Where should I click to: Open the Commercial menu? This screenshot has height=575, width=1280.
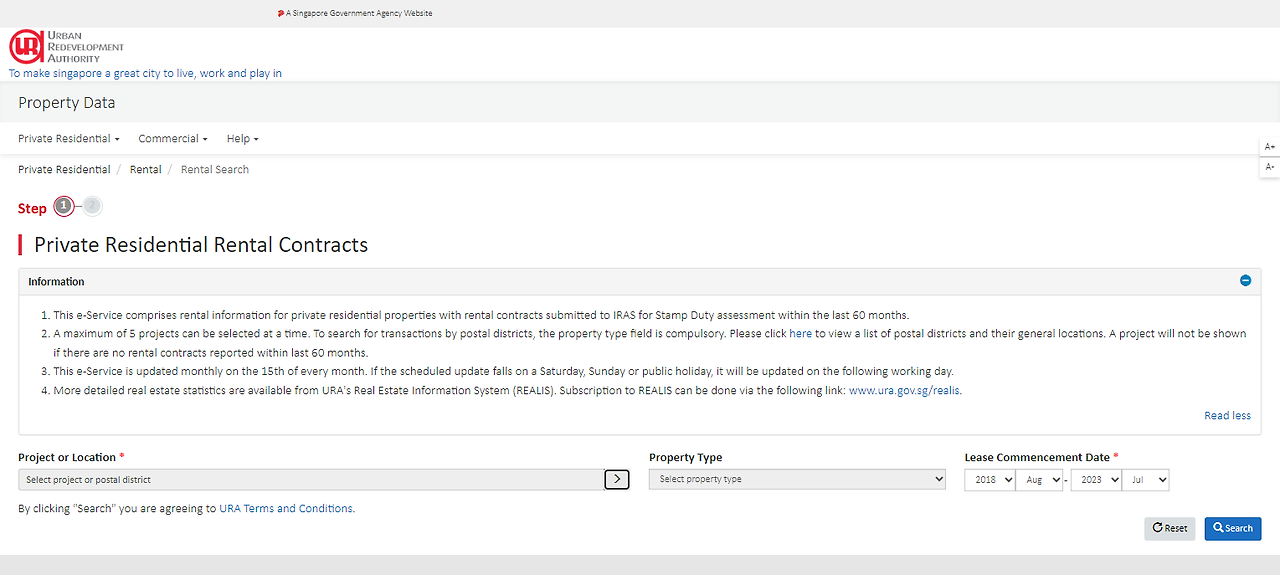pyautogui.click(x=173, y=138)
